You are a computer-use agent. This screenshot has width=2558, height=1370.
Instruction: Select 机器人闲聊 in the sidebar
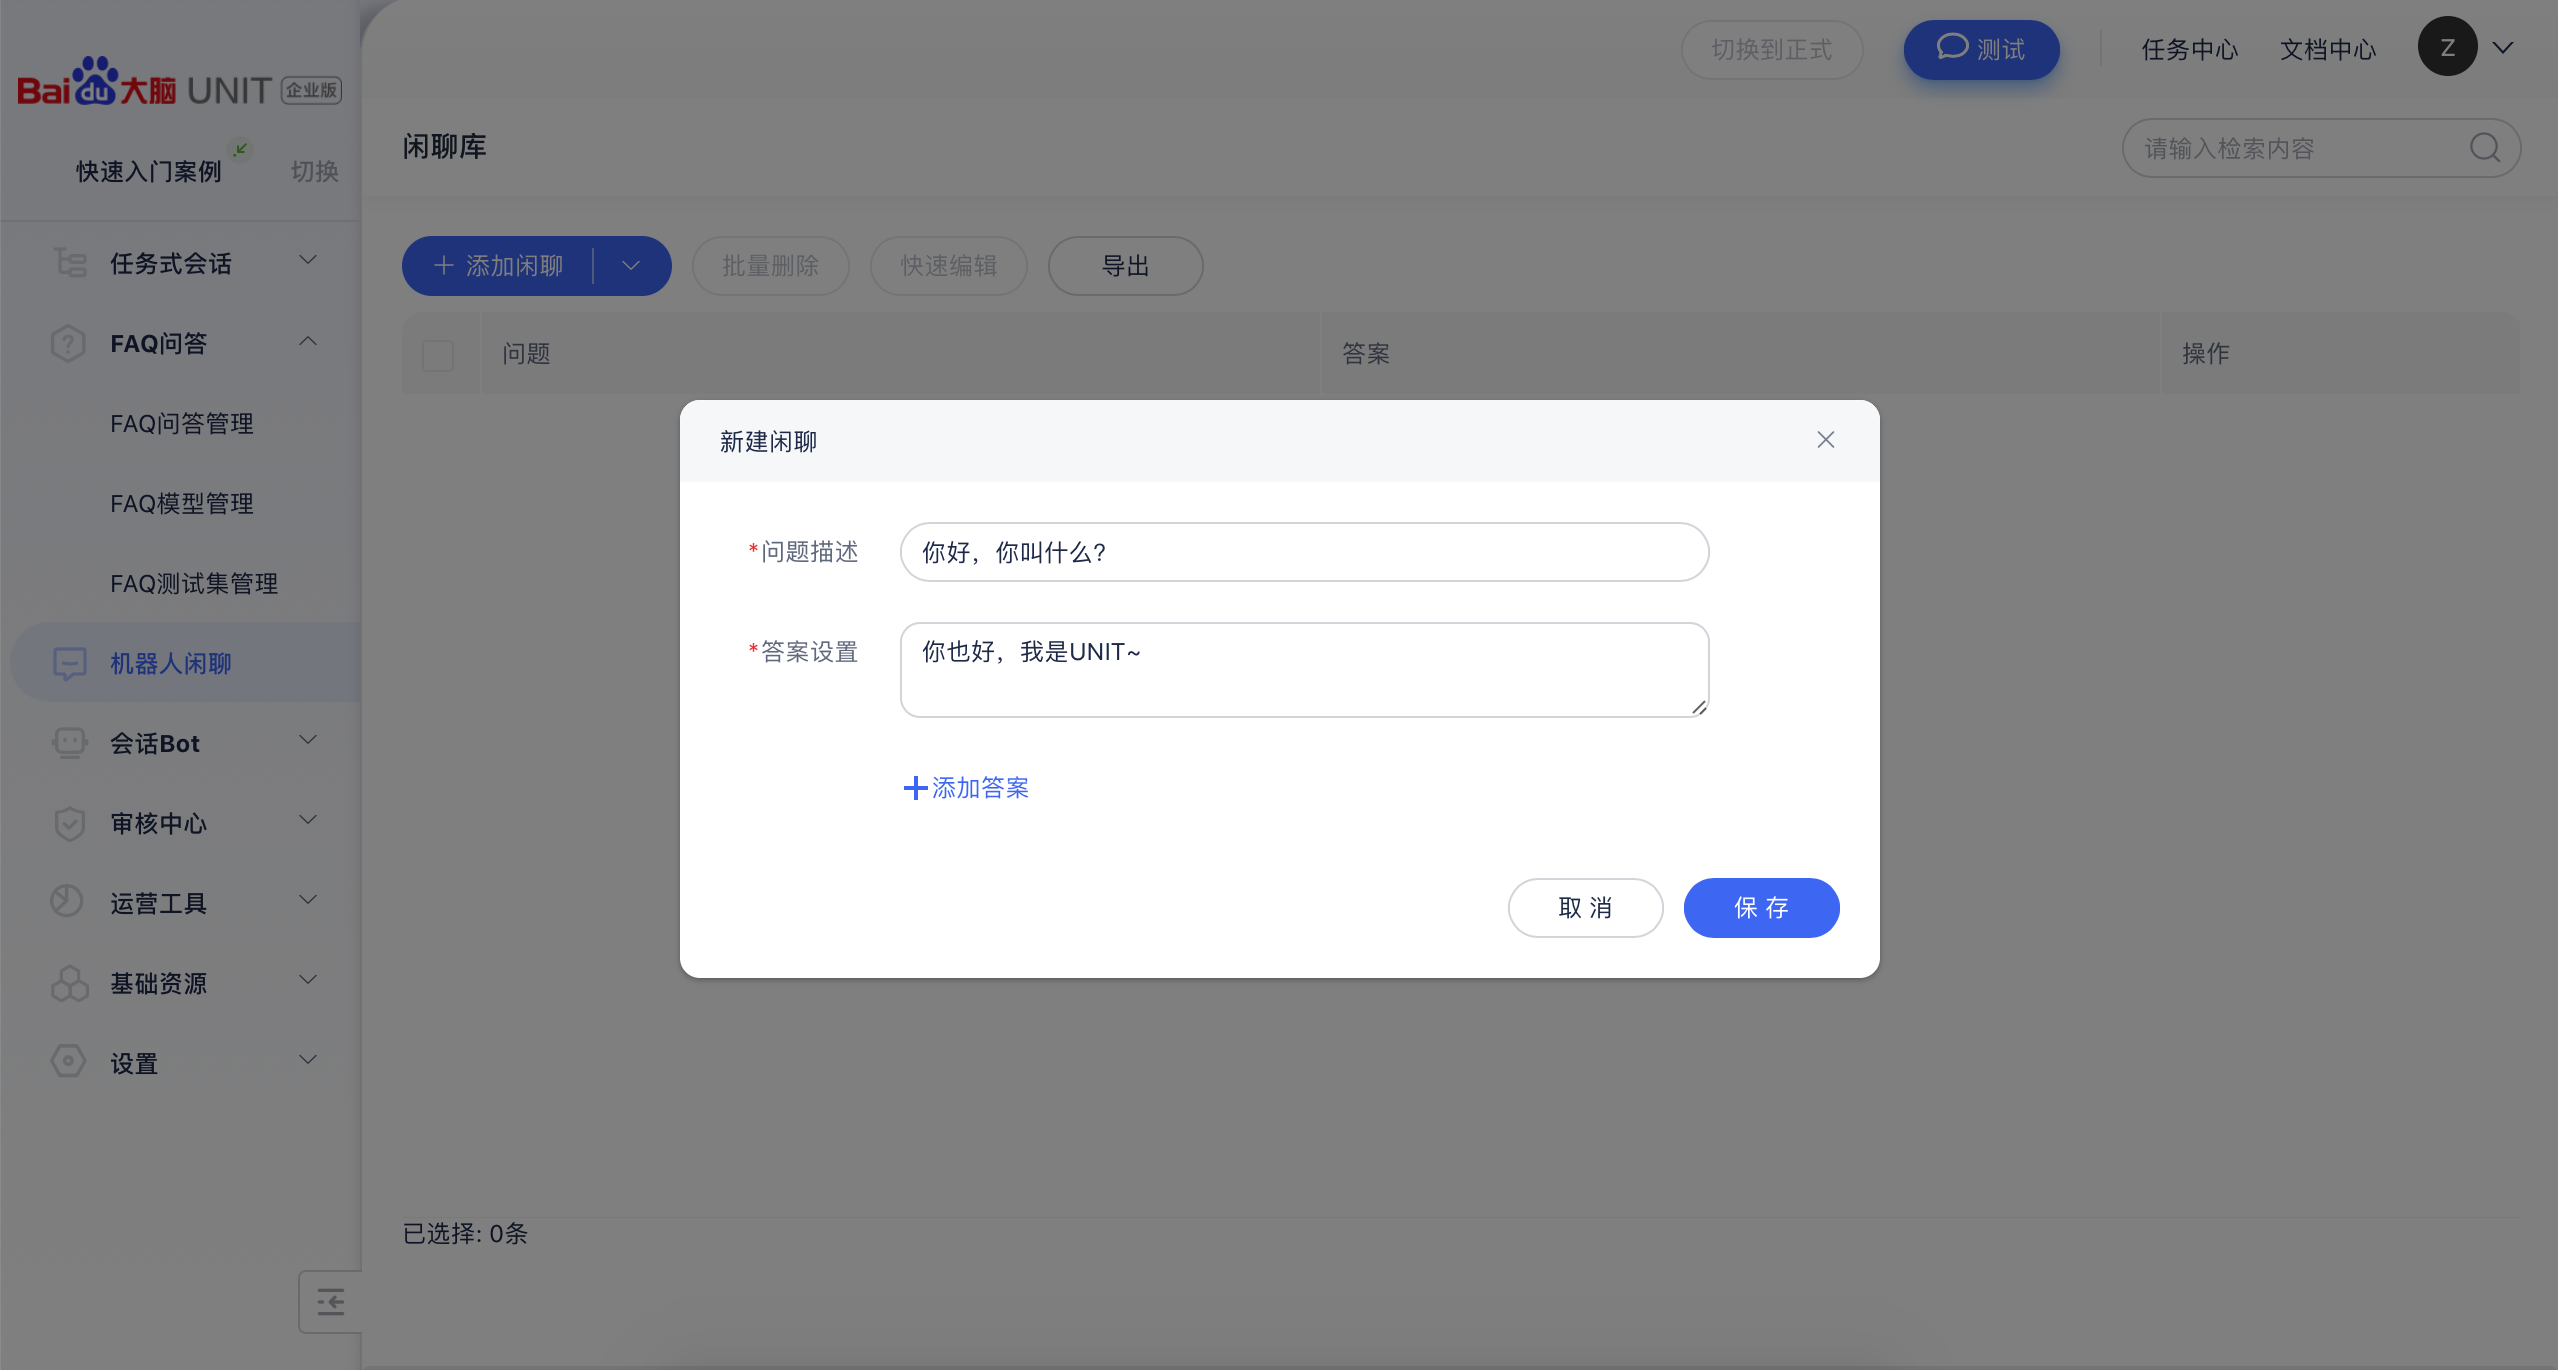pos(170,663)
